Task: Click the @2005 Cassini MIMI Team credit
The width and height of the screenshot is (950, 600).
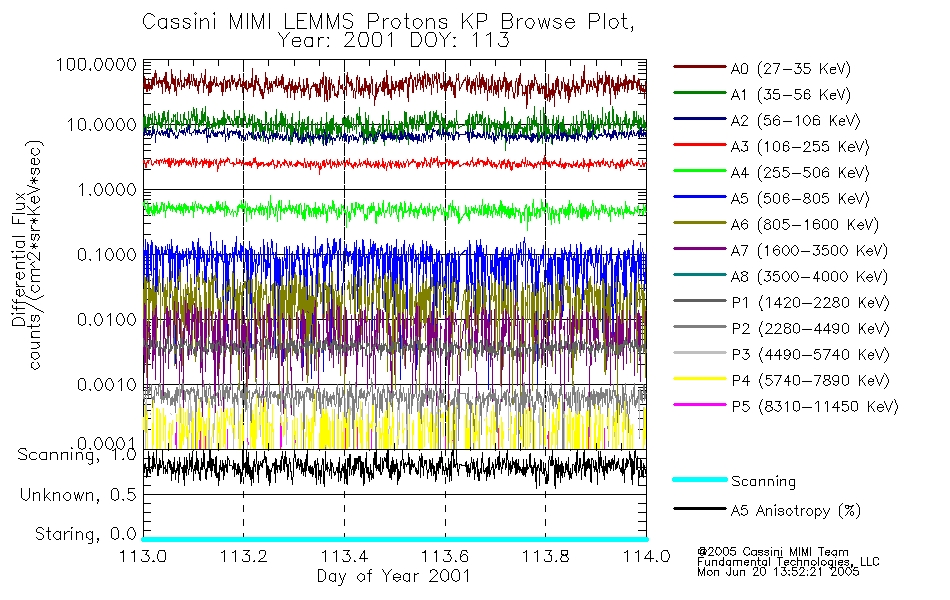Action: (772, 552)
